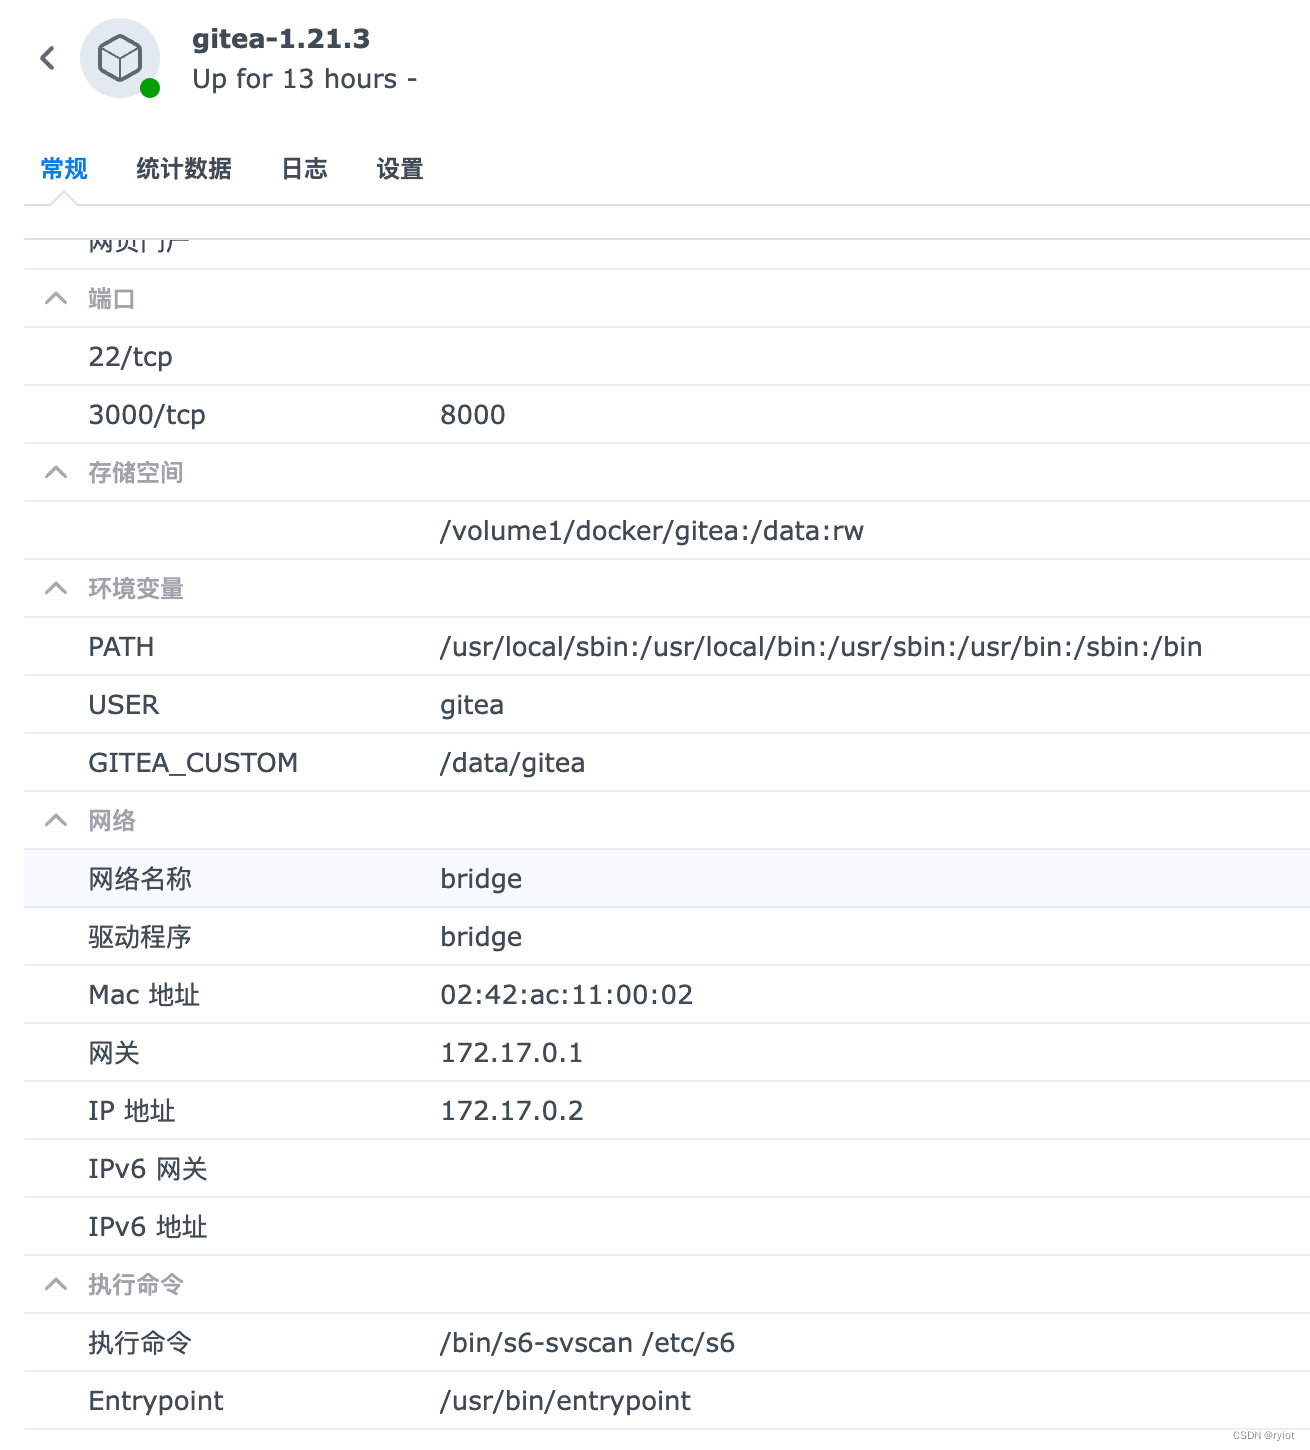The height and width of the screenshot is (1450, 1310).
Task: Click the 环境变量 section heading
Action: click(136, 589)
